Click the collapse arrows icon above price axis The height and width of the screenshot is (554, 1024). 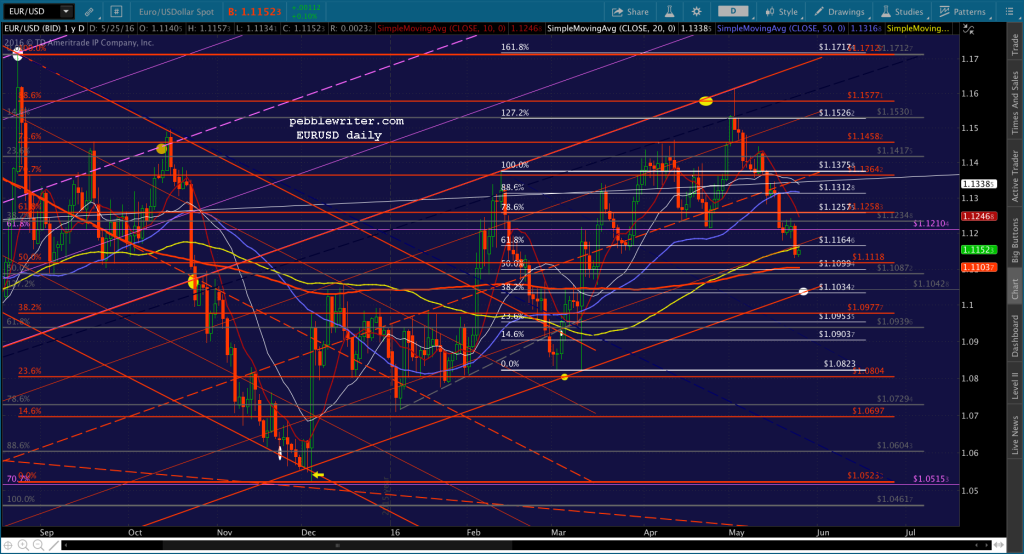(968, 29)
